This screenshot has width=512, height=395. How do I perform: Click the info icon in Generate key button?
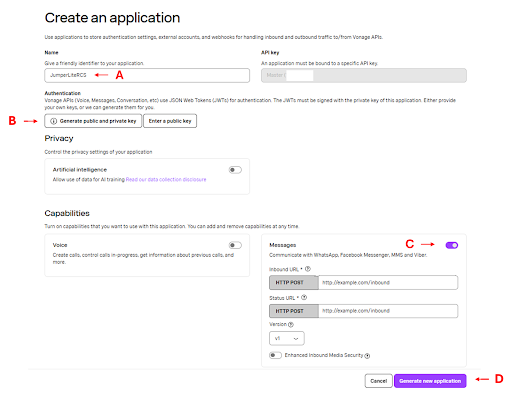tap(53, 121)
